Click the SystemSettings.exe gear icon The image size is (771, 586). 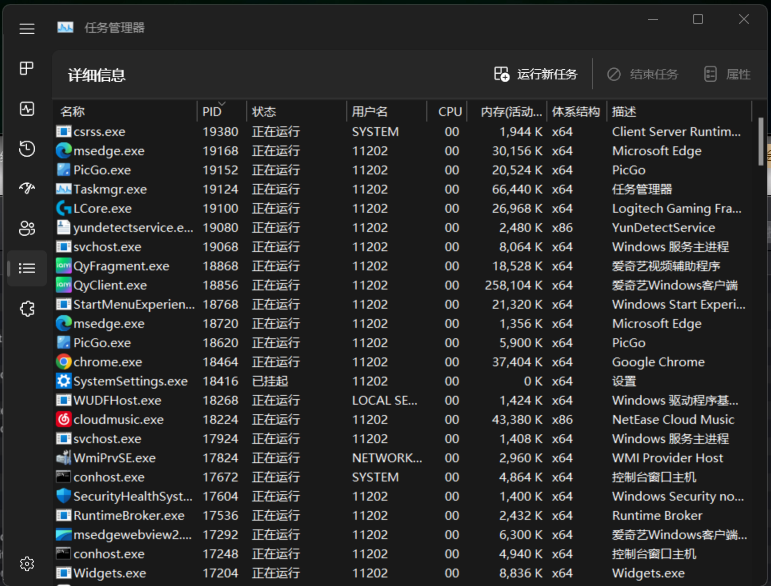tap(63, 381)
